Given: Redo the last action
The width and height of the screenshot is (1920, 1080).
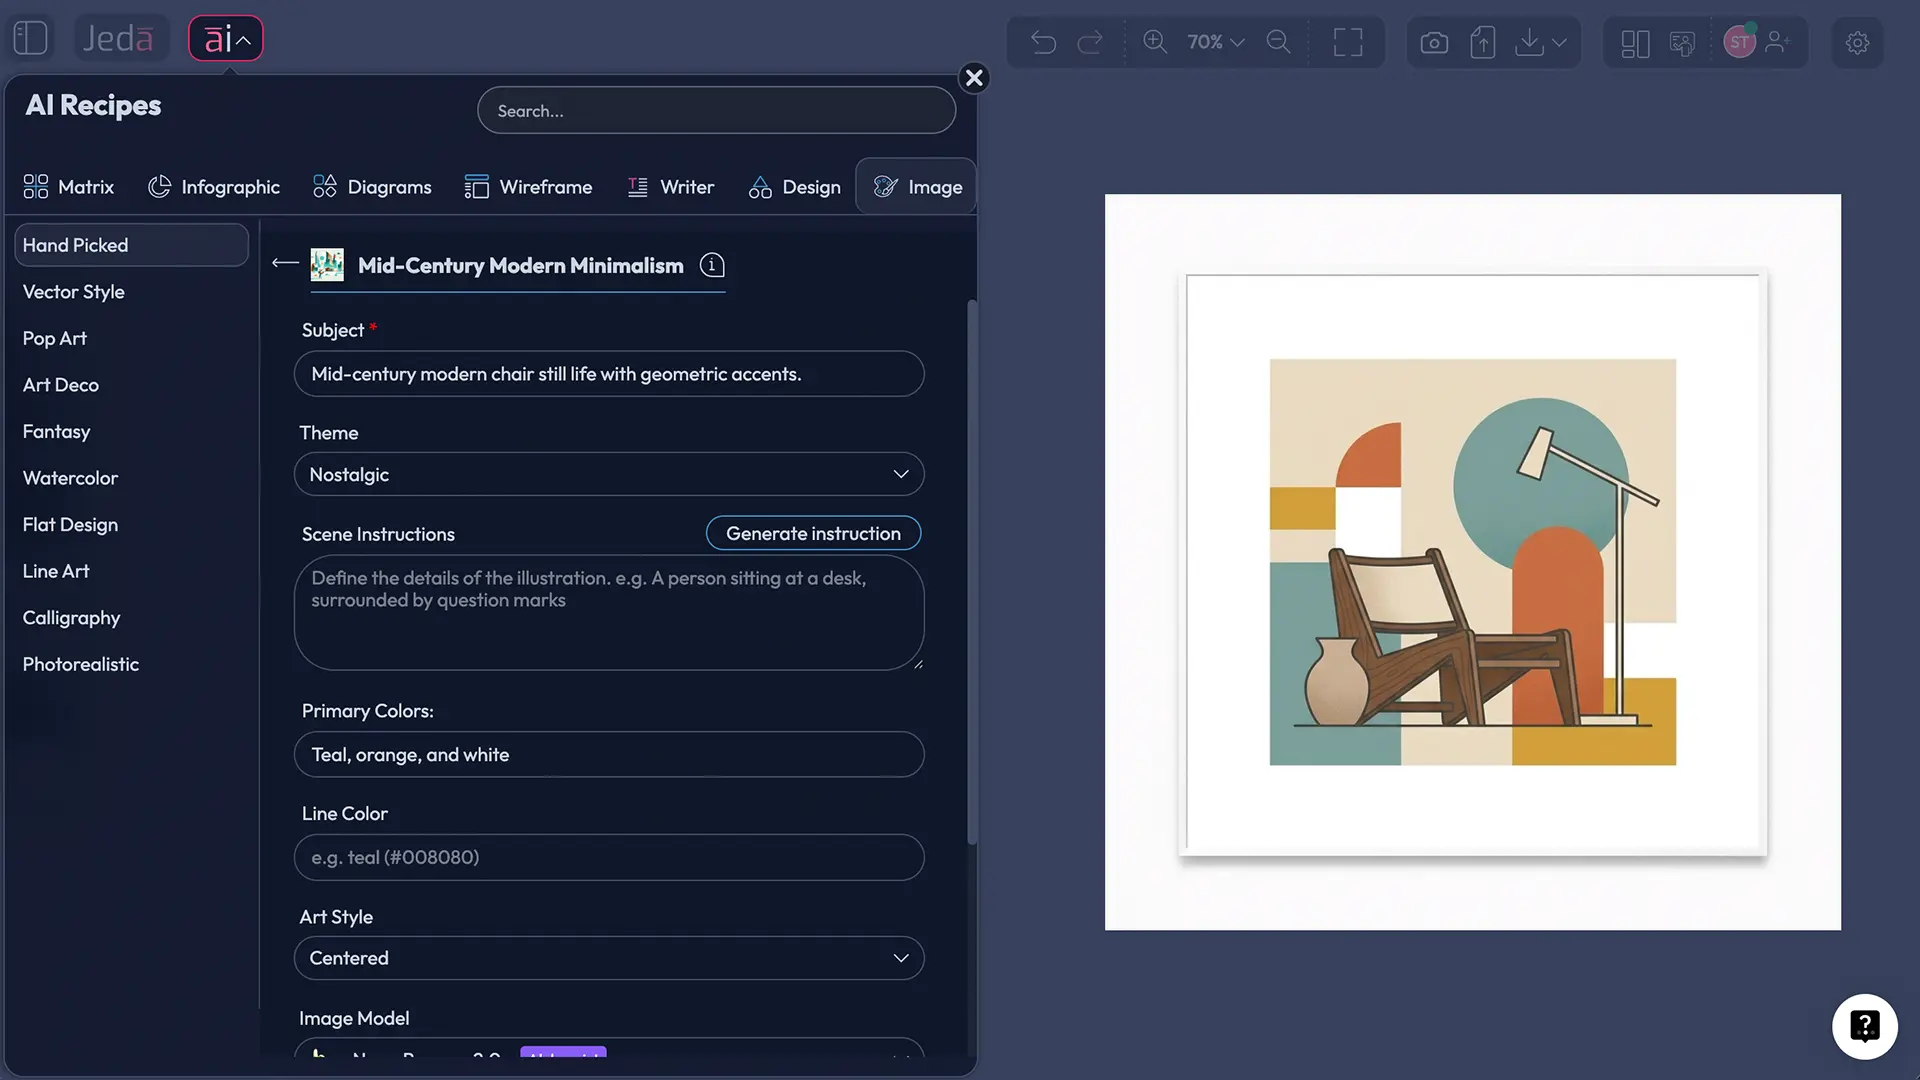Looking at the screenshot, I should [x=1090, y=42].
